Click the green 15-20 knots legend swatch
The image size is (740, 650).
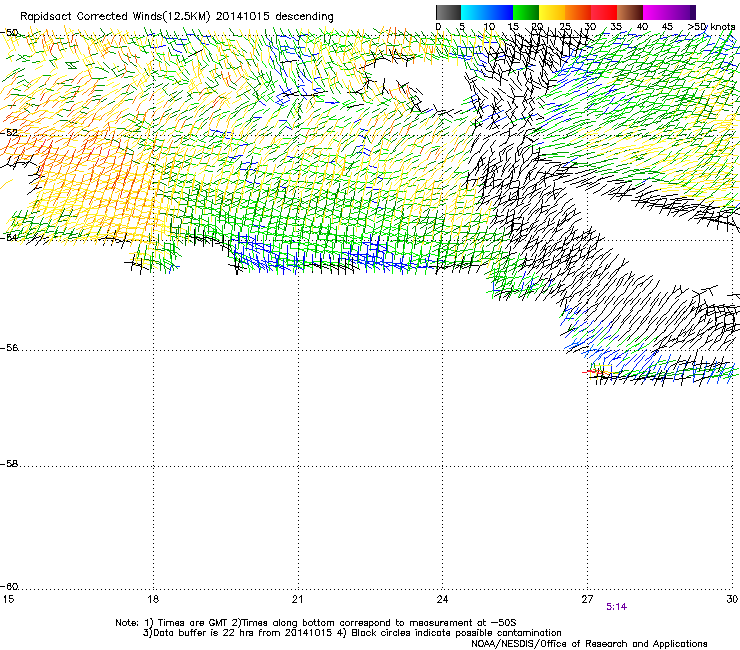[x=526, y=12]
